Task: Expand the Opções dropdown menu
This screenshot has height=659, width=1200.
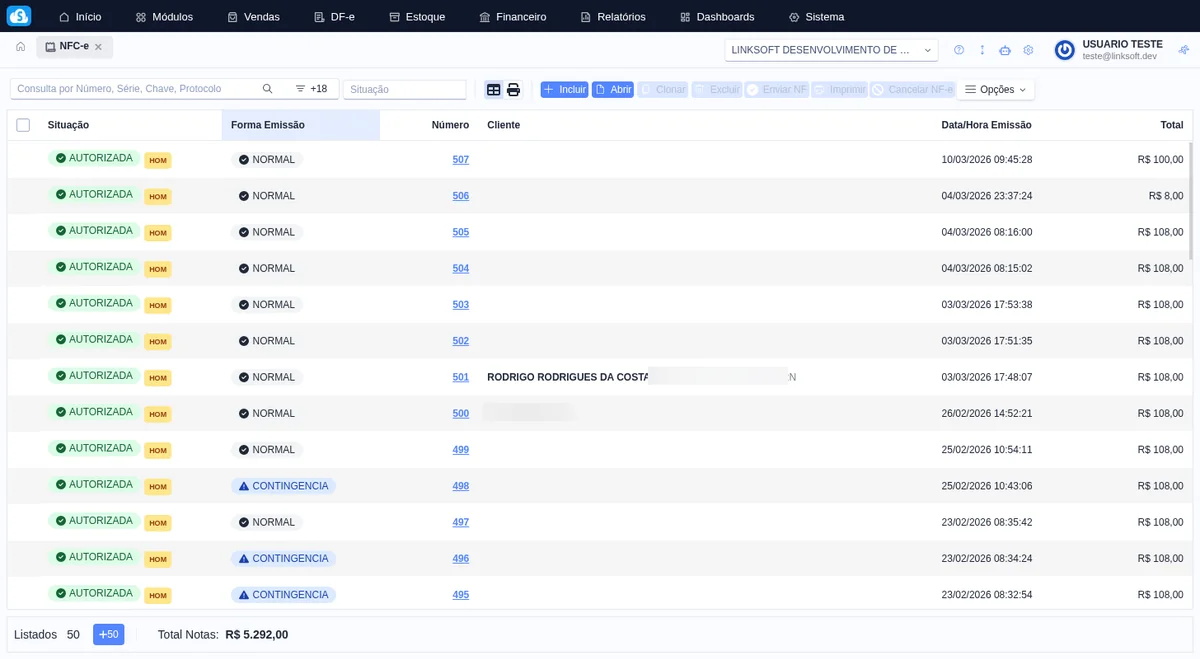Action: coord(995,90)
